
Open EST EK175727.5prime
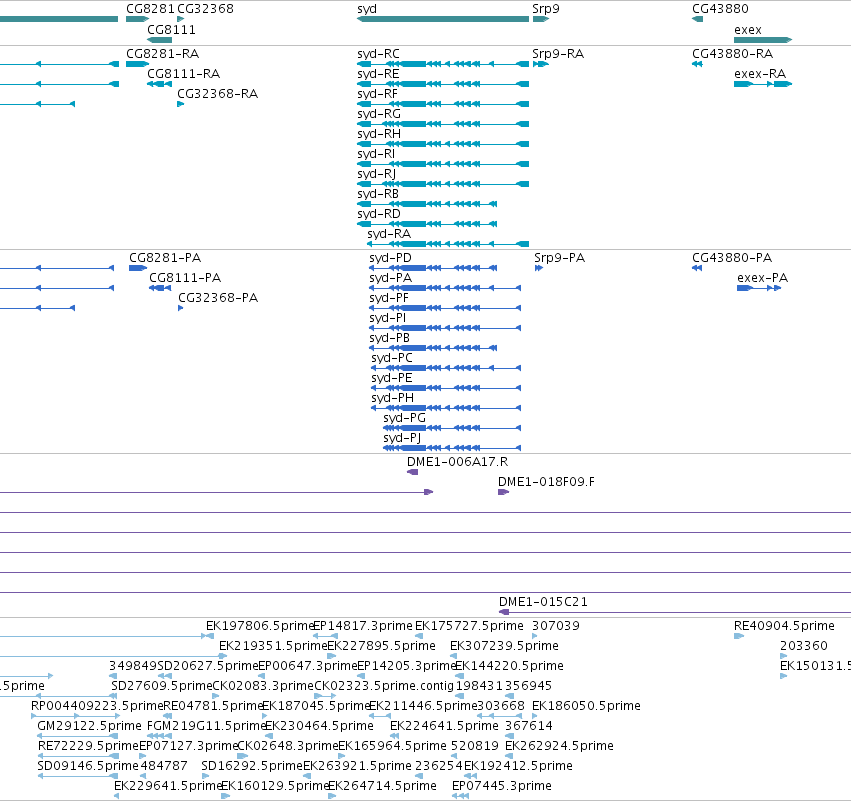click(469, 626)
